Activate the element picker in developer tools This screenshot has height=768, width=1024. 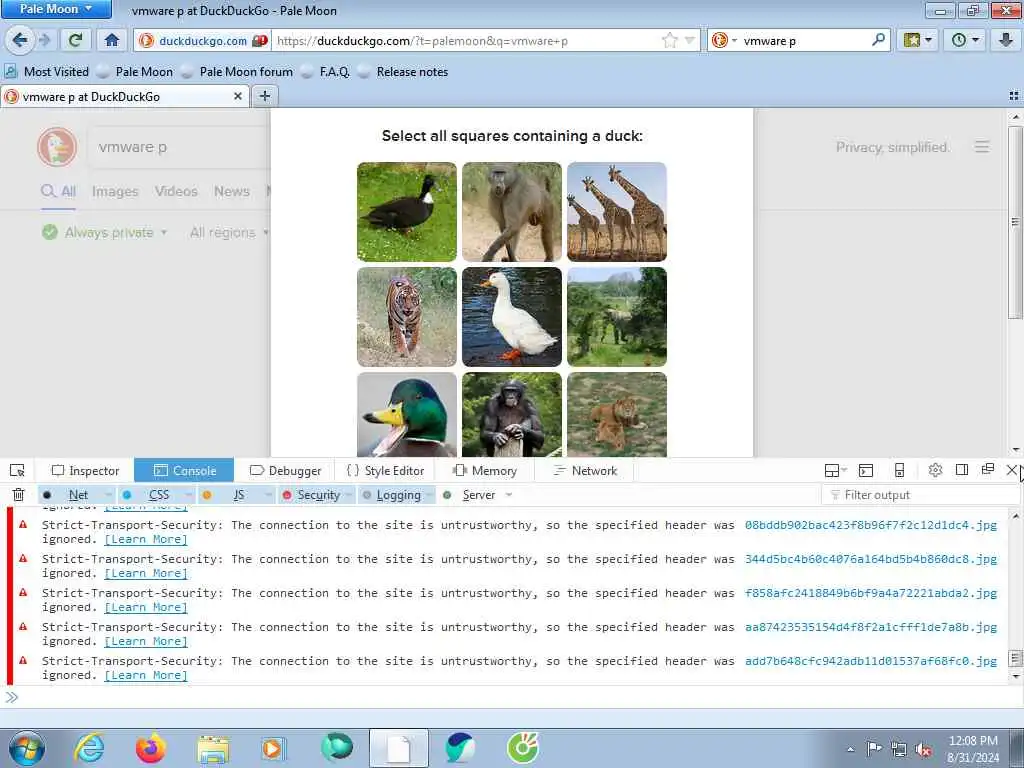(x=18, y=470)
